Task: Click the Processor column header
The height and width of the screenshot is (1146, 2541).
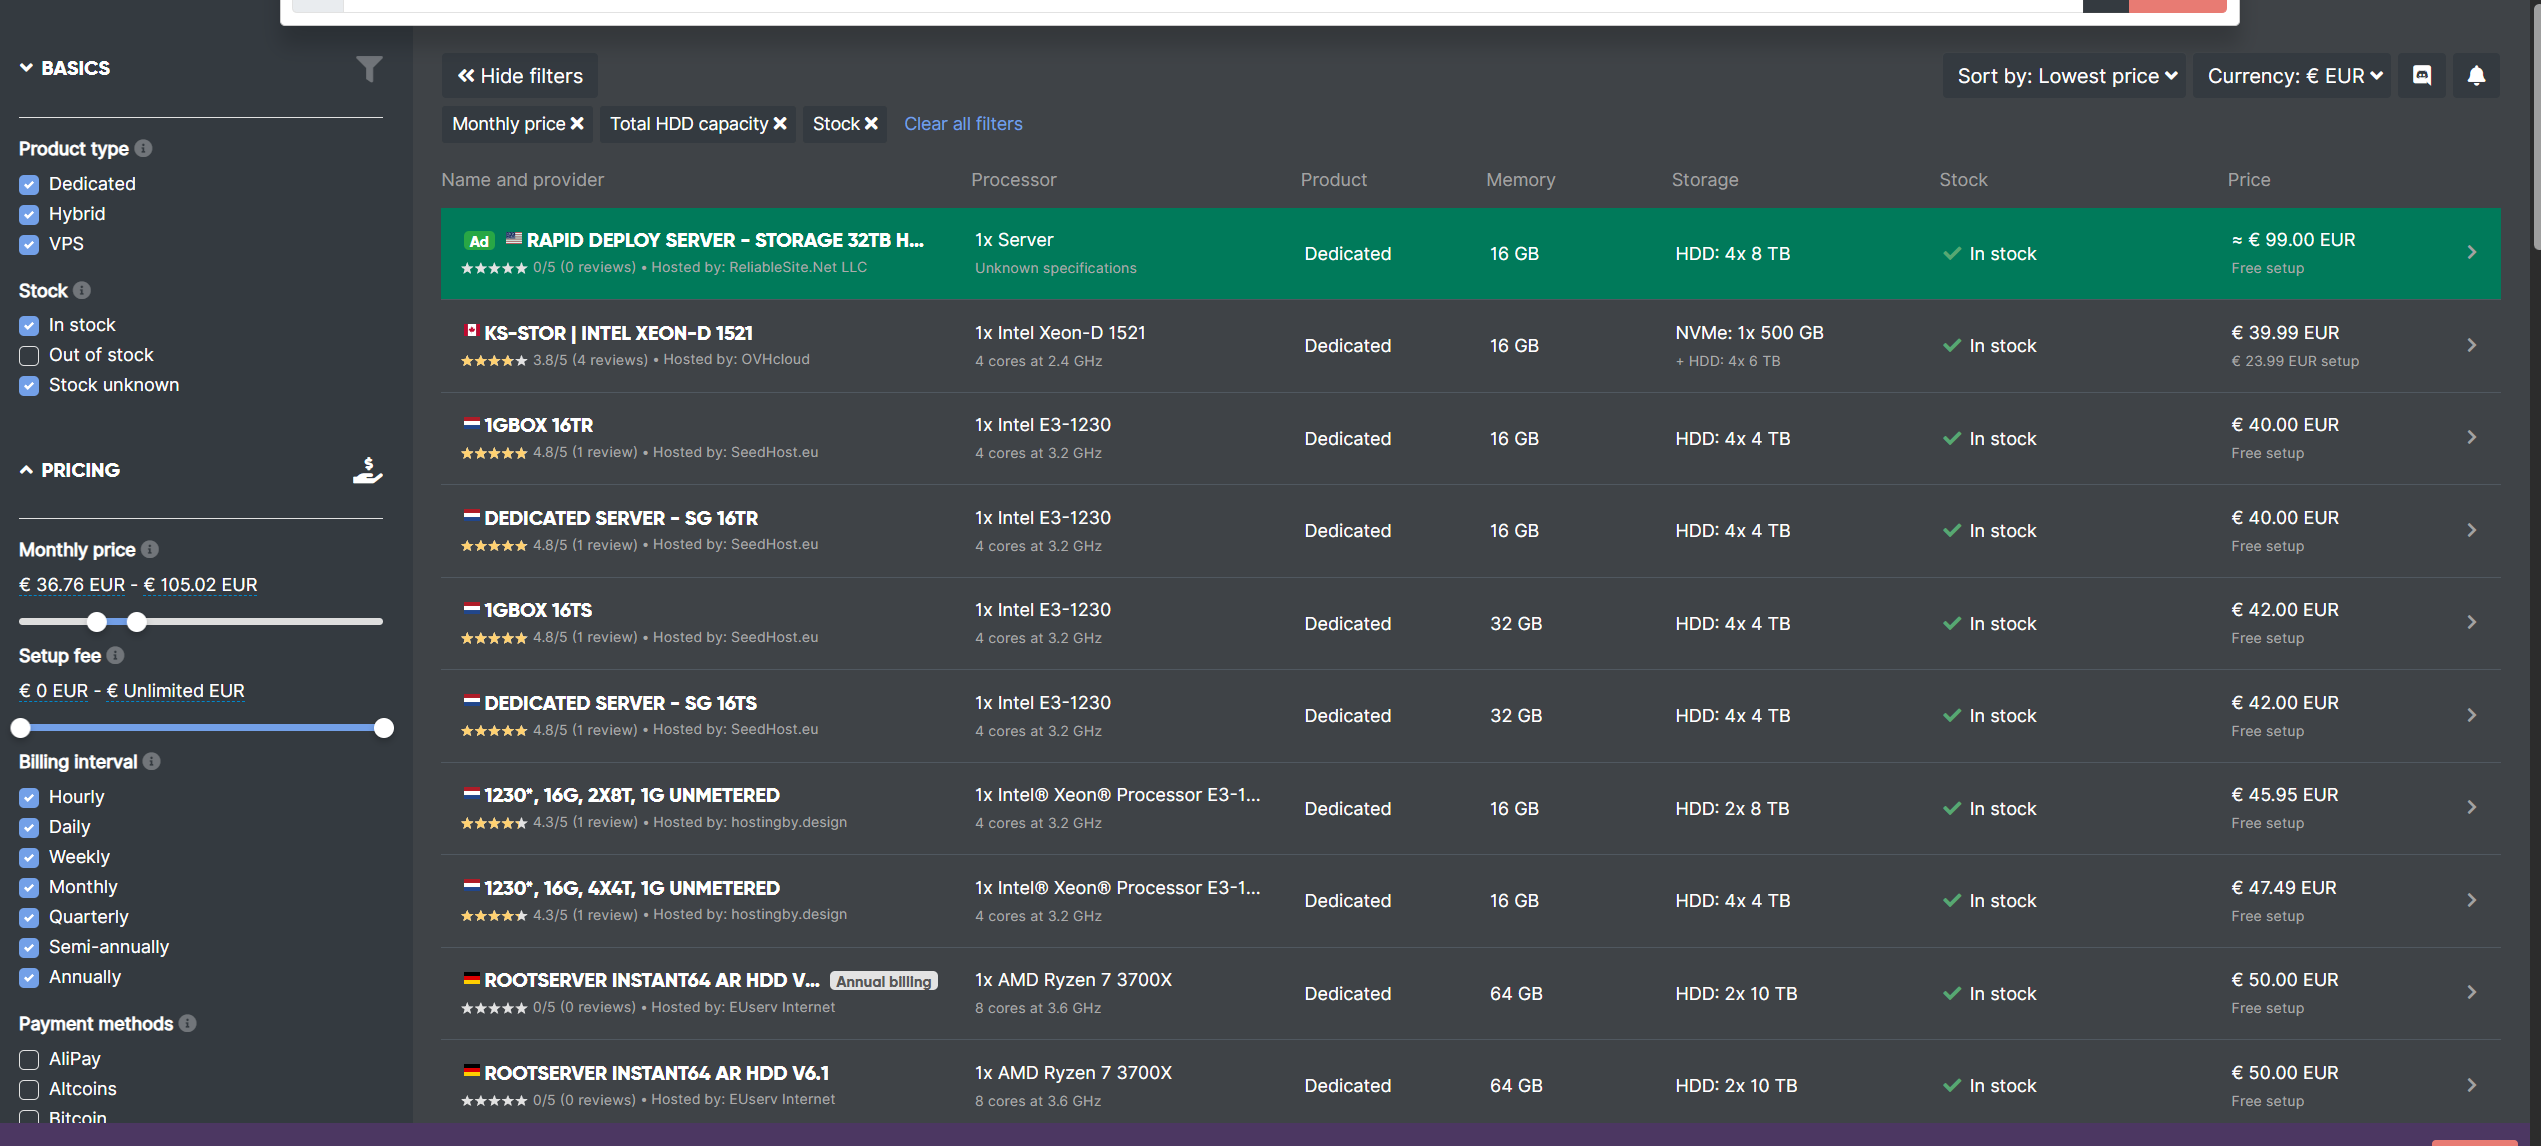Action: 1013,180
